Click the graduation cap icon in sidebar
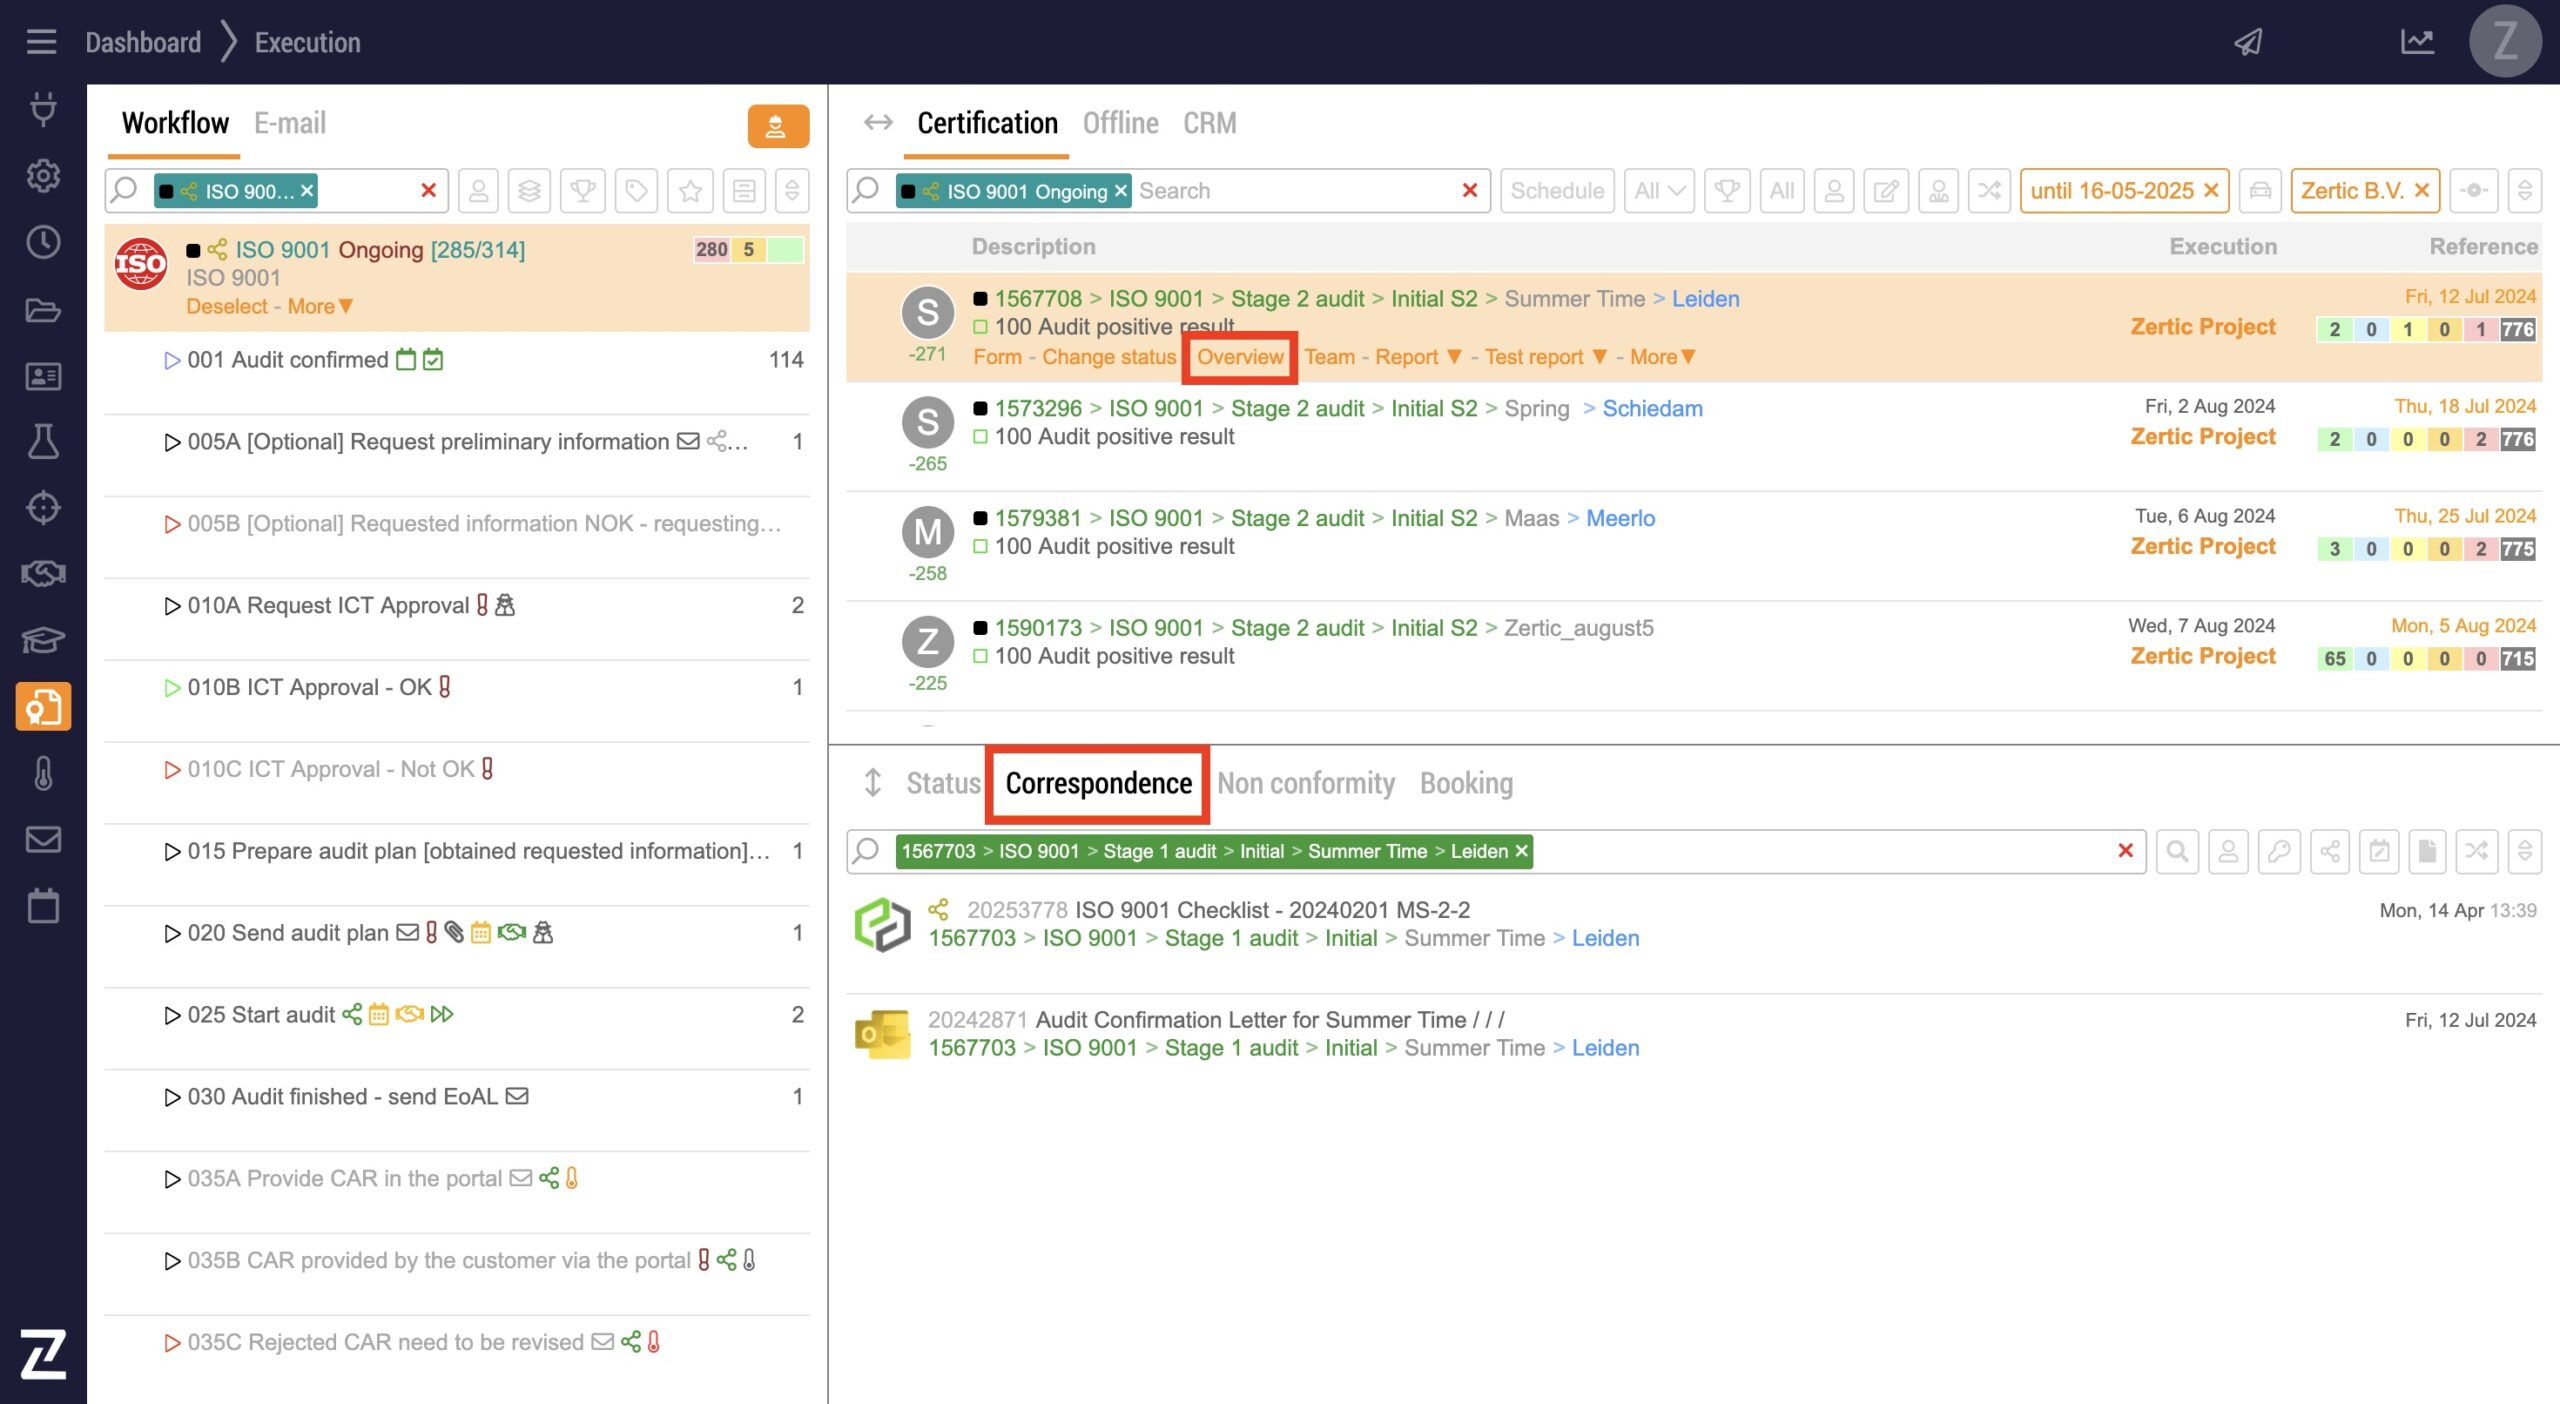Screen dimensions: 2560x1404 [x=43, y=639]
